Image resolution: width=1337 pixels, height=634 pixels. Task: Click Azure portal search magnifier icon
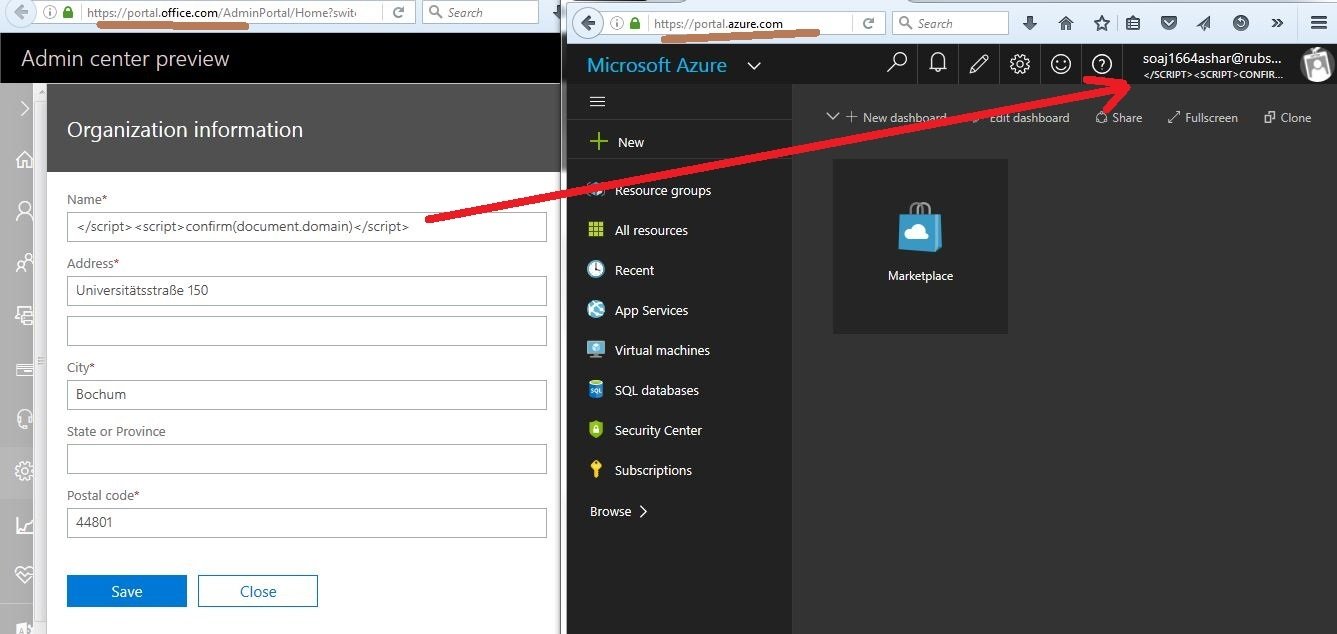click(x=897, y=63)
